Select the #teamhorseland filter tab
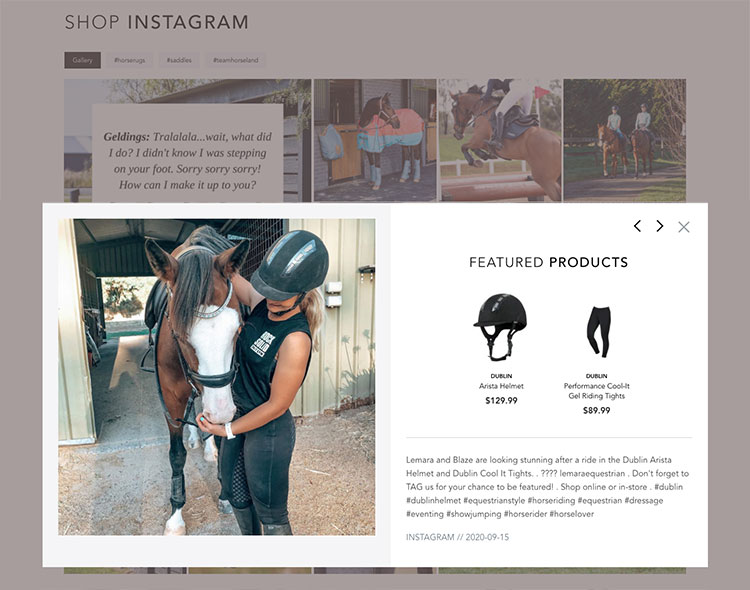 (235, 60)
